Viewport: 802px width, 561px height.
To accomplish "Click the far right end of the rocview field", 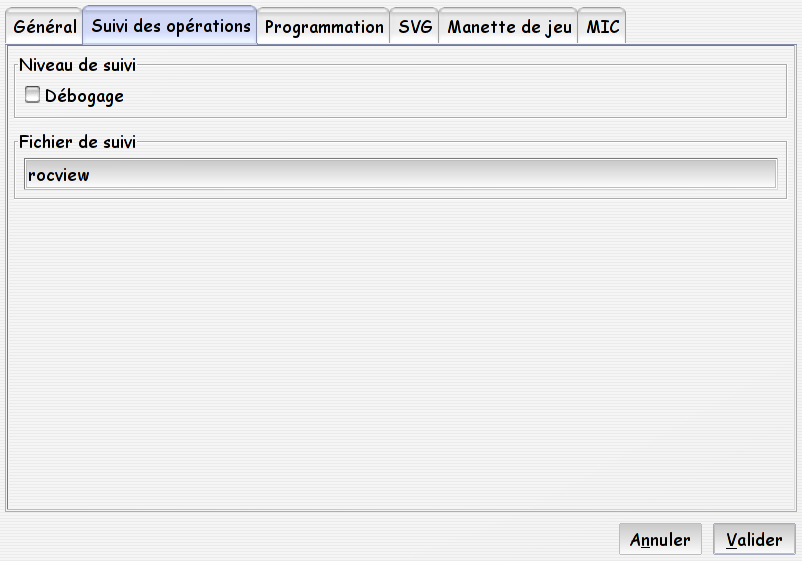I will (767, 174).
